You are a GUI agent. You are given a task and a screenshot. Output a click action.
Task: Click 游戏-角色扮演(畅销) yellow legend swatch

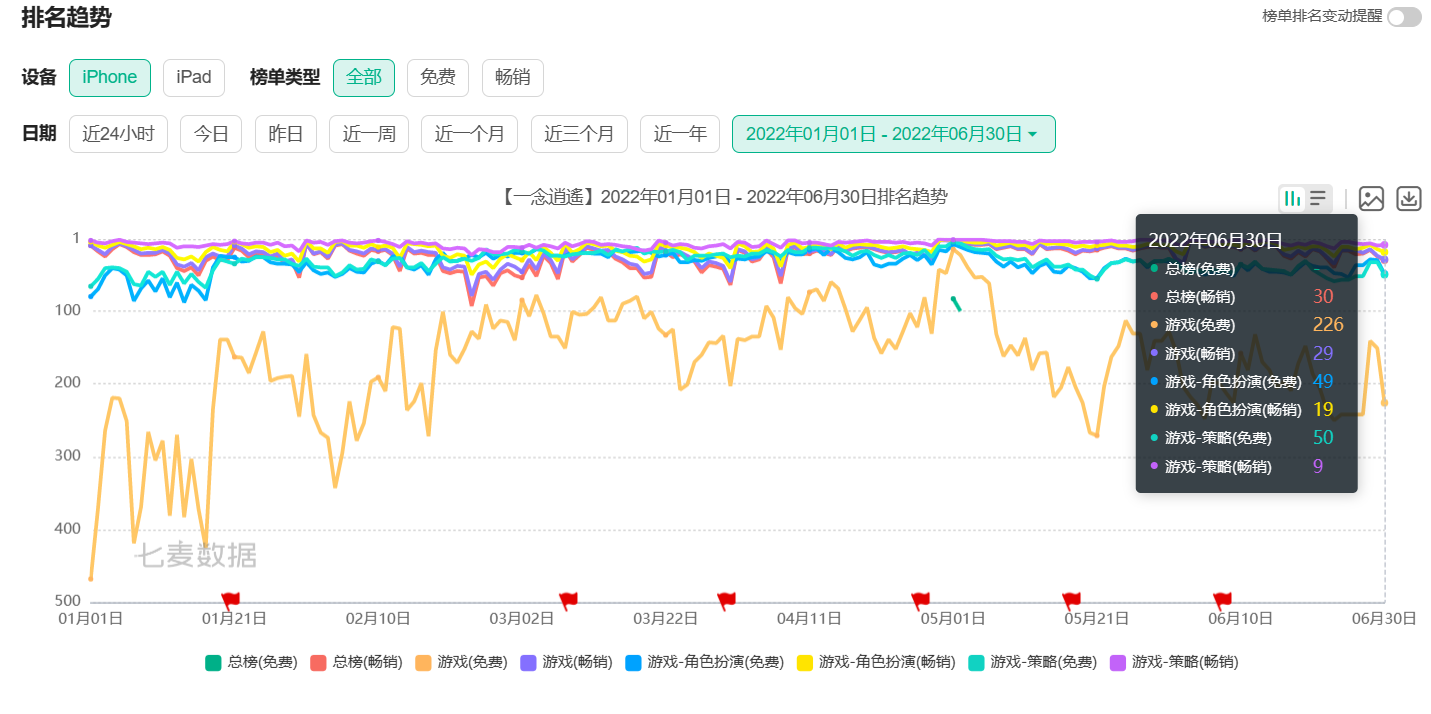click(805, 662)
